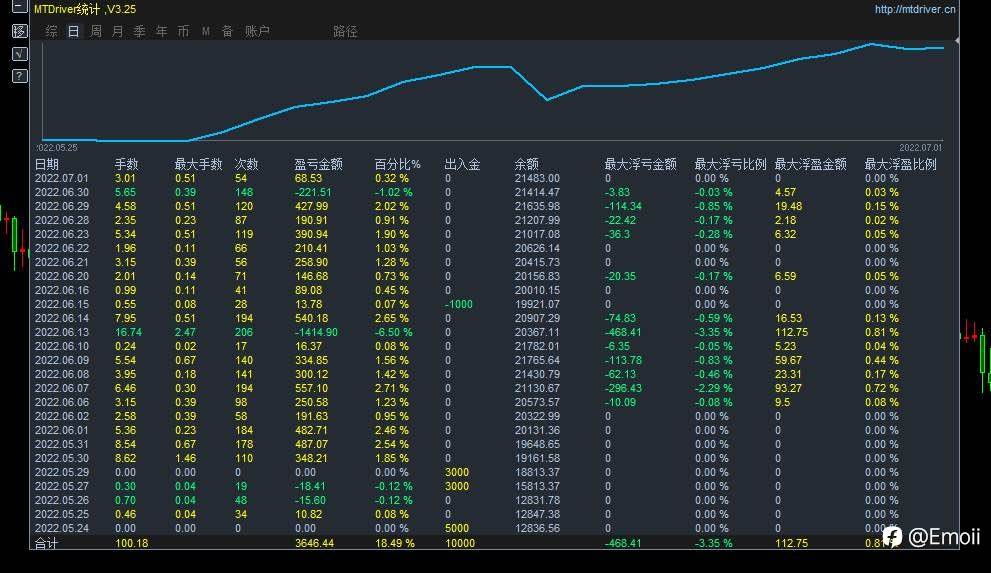
Task: Click the 百分比% column header
Action: point(398,164)
